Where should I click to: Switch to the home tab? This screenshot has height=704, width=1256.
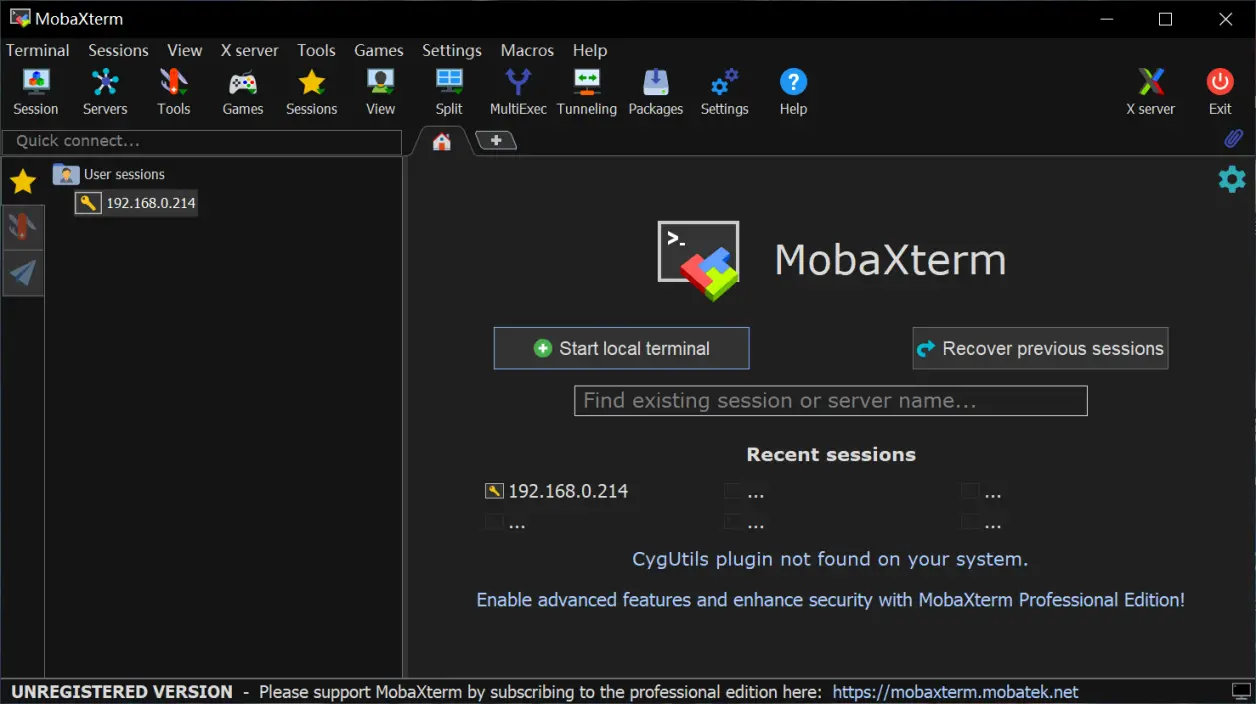(441, 142)
